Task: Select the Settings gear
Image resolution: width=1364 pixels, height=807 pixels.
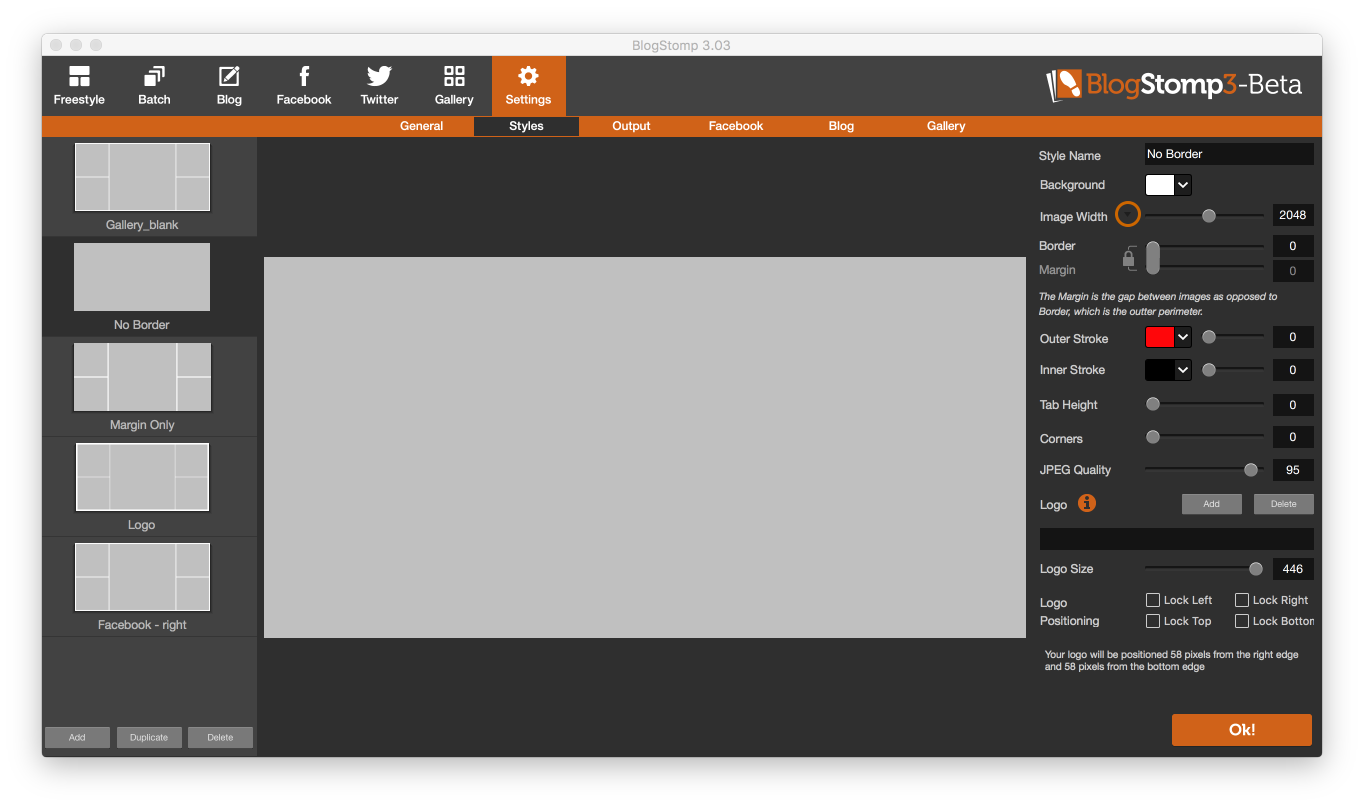Action: [x=528, y=86]
